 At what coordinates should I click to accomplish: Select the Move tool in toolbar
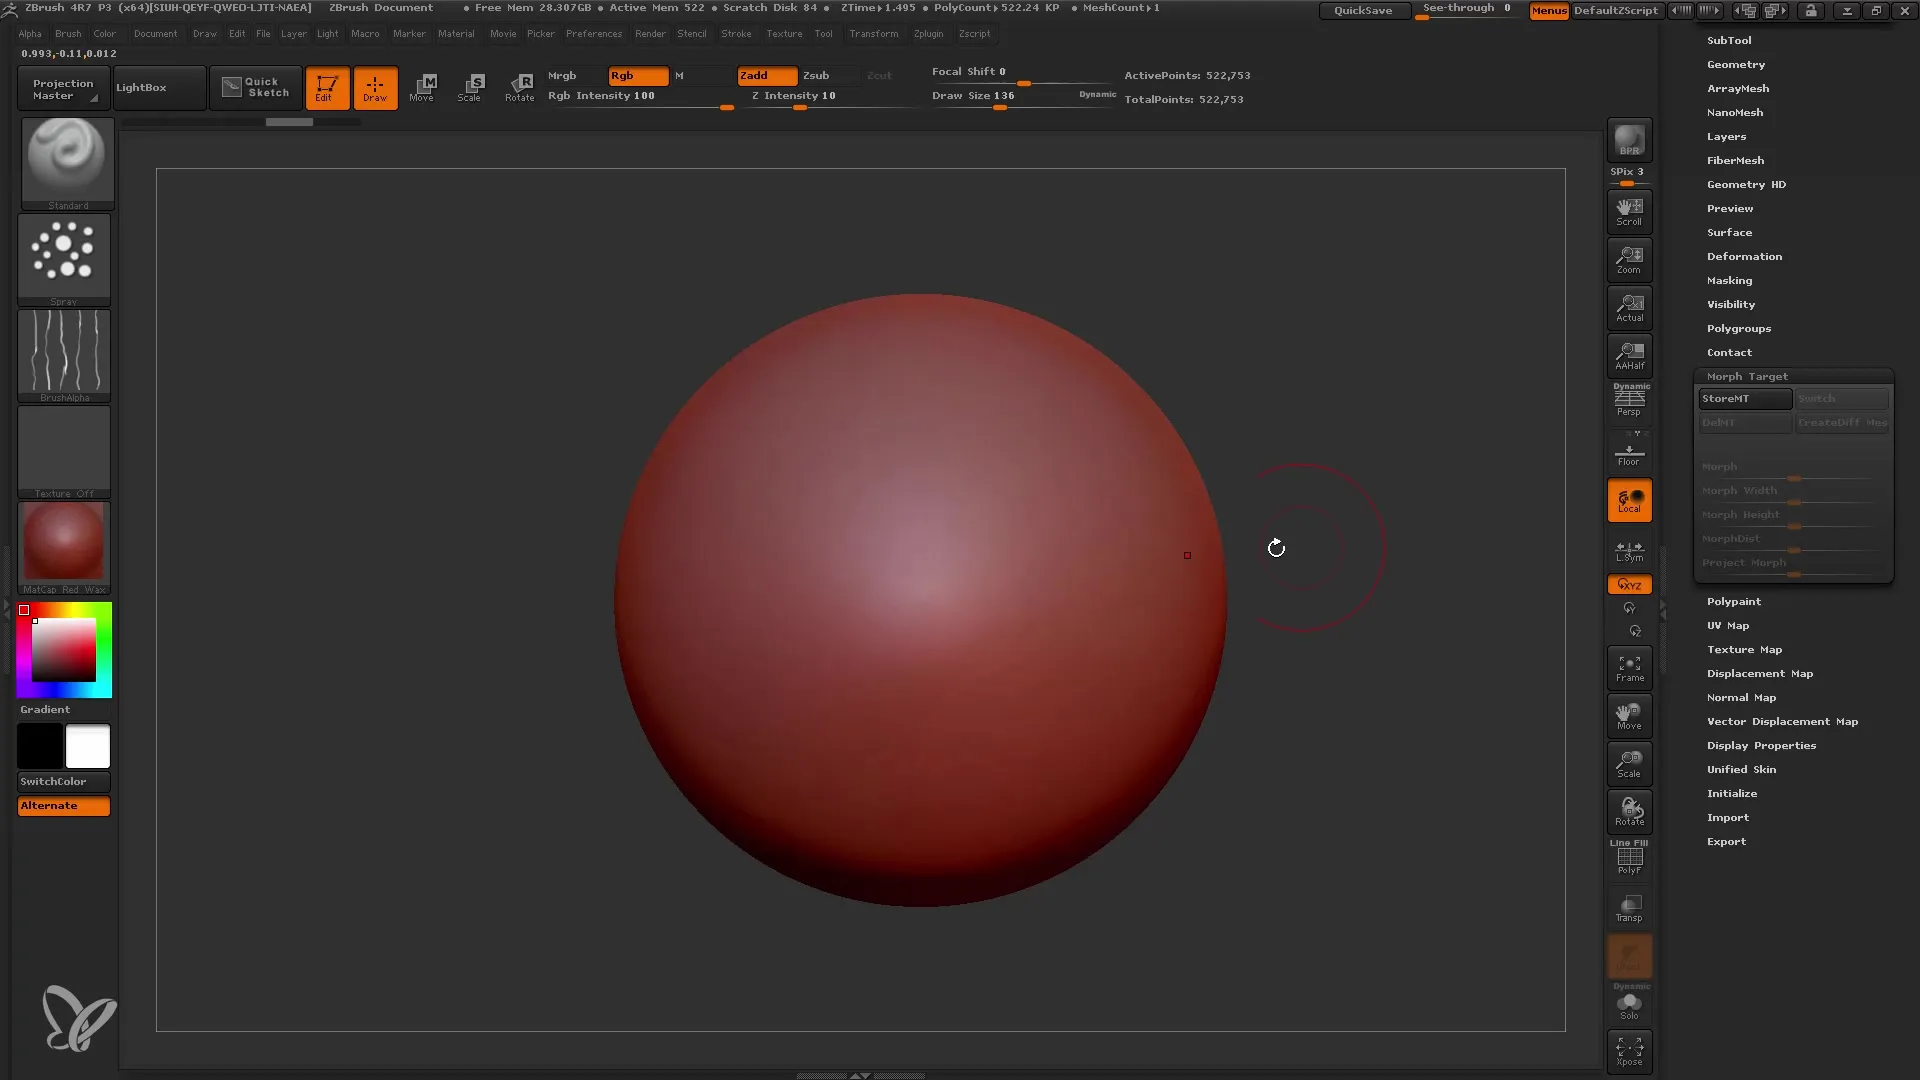[x=422, y=86]
